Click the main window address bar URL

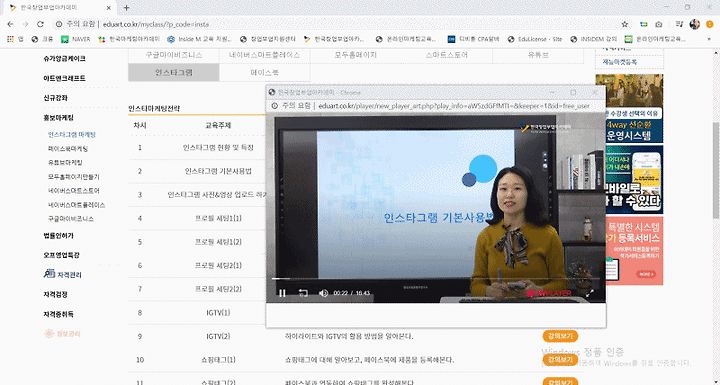pos(156,24)
